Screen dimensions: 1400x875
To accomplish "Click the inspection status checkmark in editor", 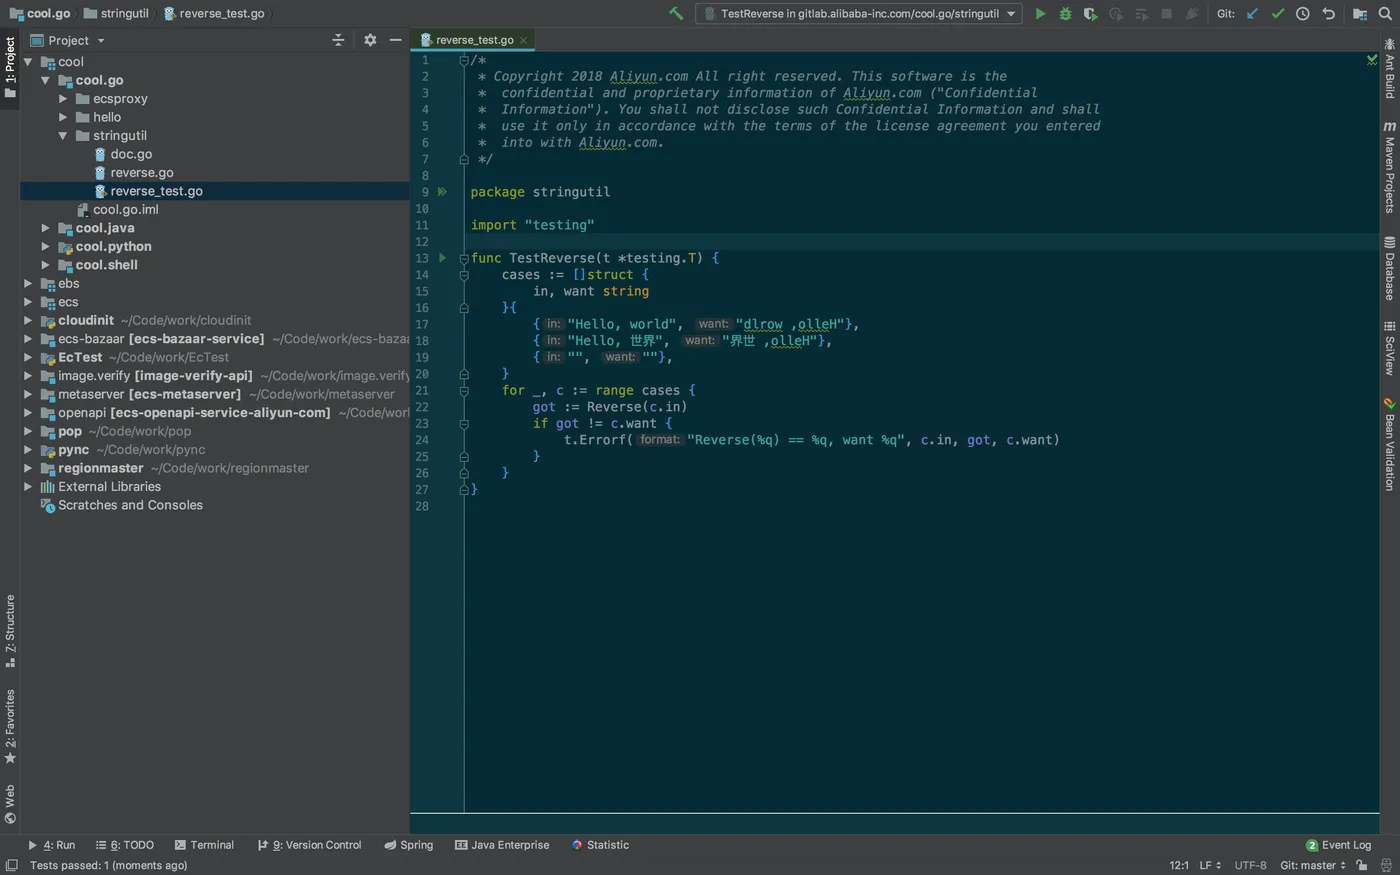I will tap(1372, 60).
